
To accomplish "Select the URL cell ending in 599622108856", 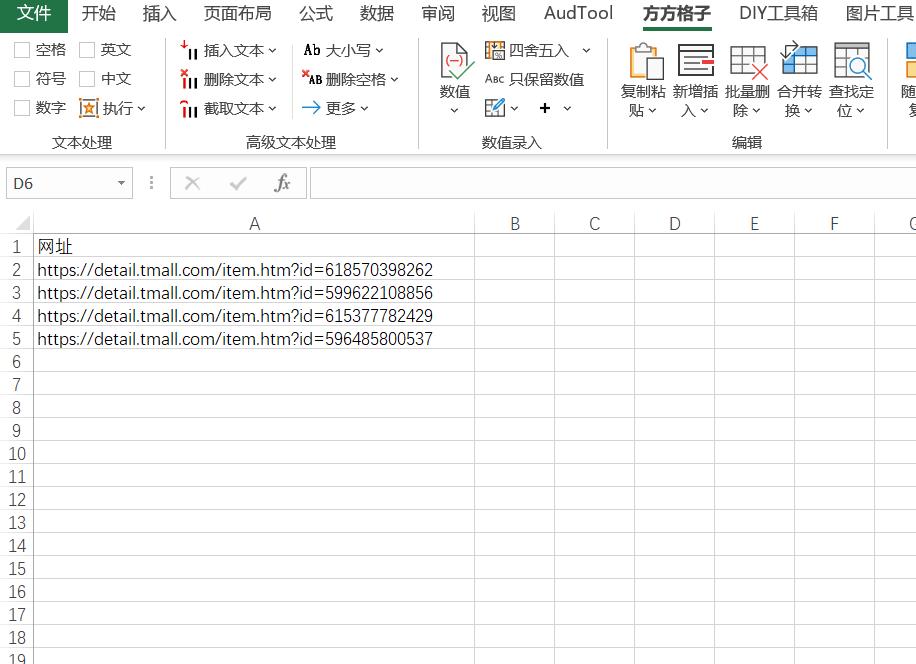I will coord(254,293).
